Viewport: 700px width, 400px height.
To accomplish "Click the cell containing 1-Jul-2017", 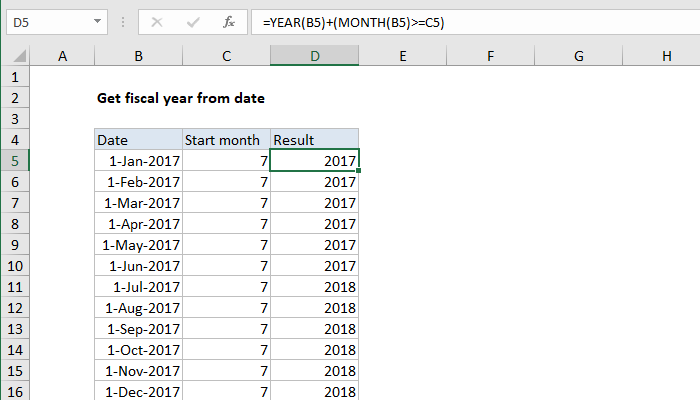I will pos(138,287).
